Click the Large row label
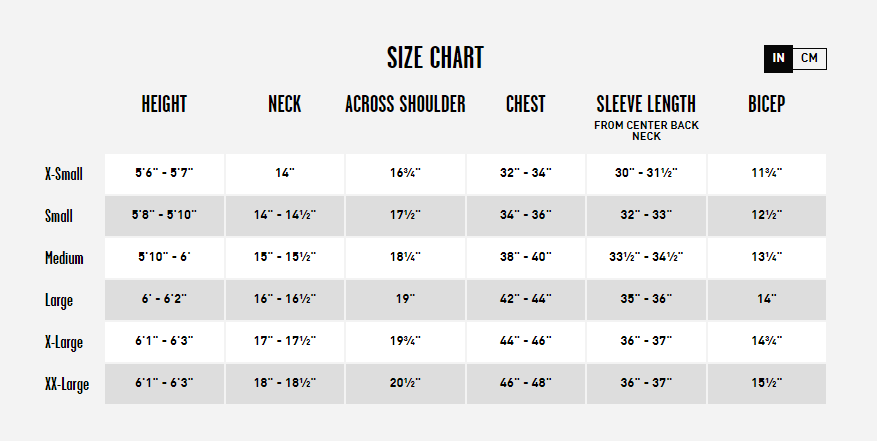881x441 pixels. click(x=58, y=300)
